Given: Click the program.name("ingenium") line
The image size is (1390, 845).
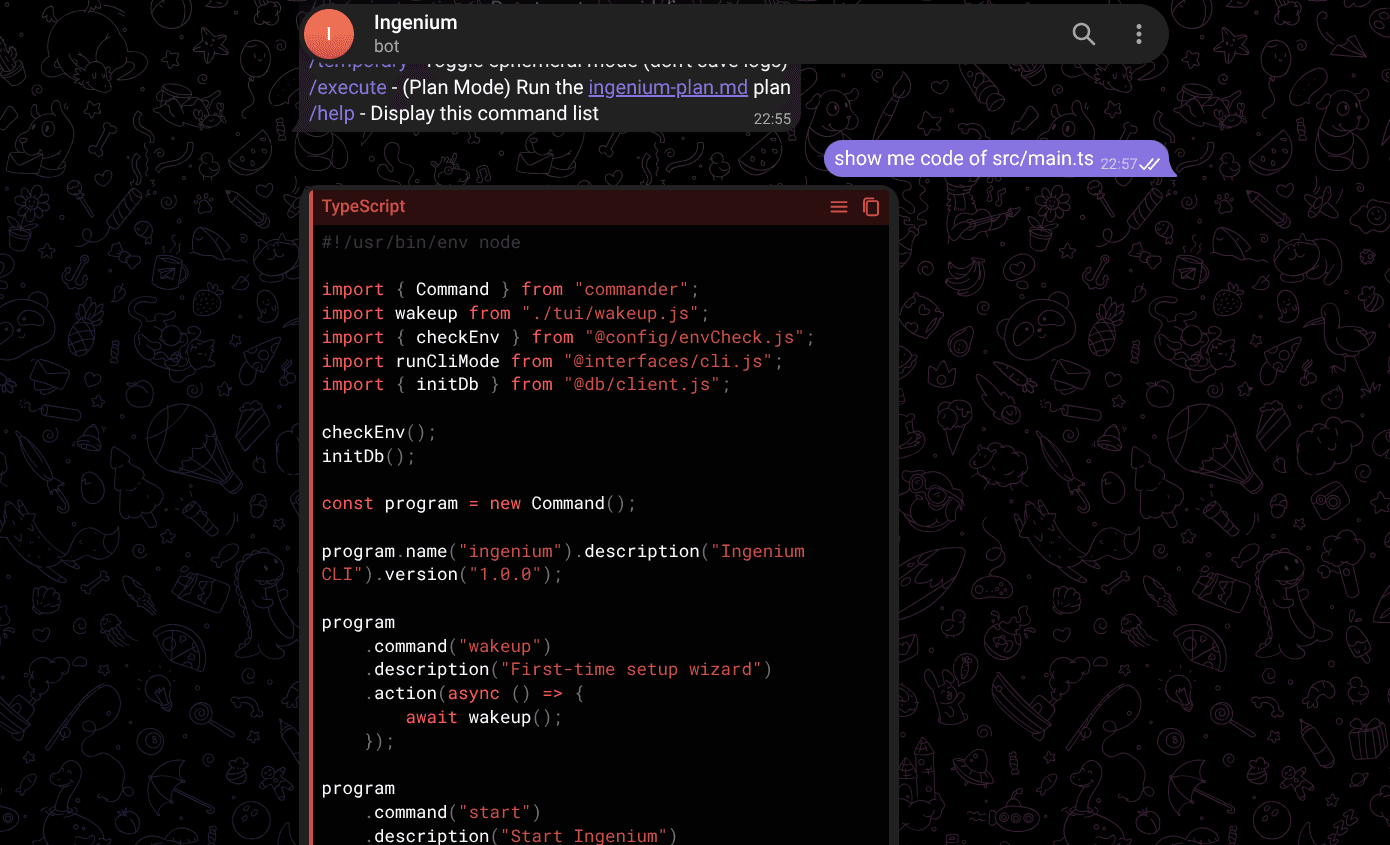Looking at the screenshot, I should (563, 551).
